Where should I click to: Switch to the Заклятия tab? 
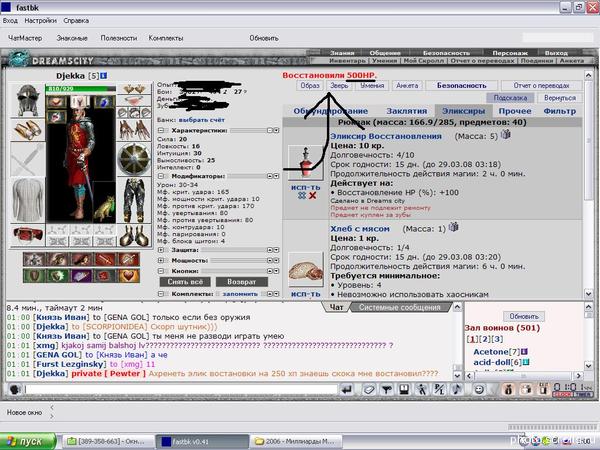pos(406,111)
